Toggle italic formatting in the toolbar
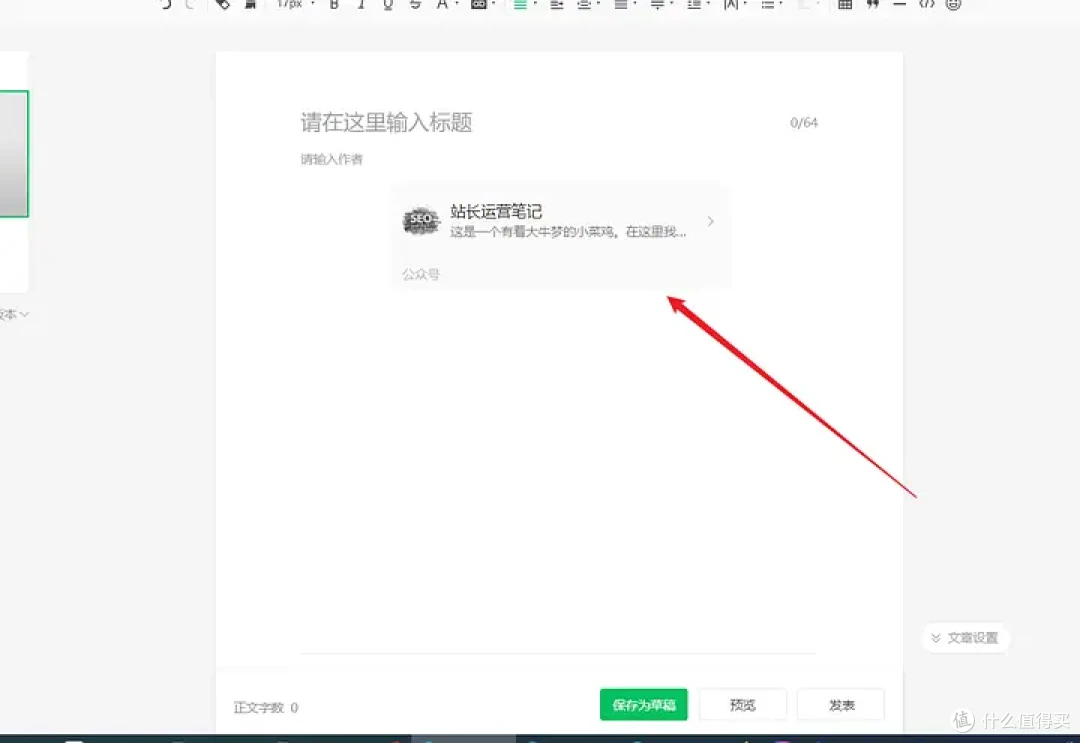 [x=361, y=4]
